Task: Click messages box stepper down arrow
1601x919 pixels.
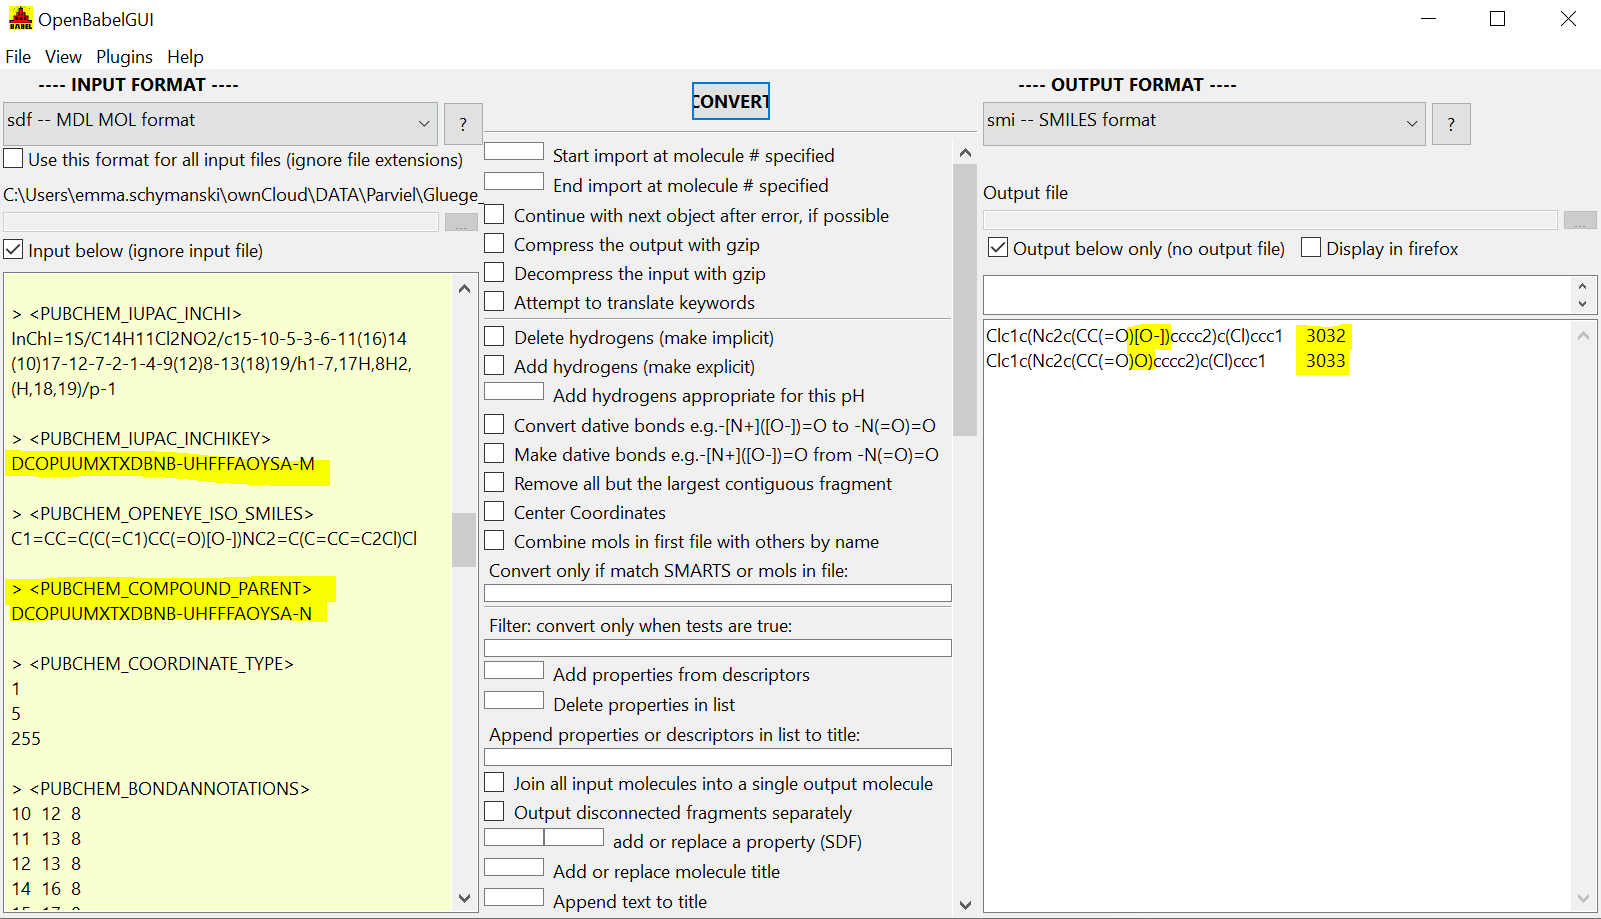Action: [1583, 304]
